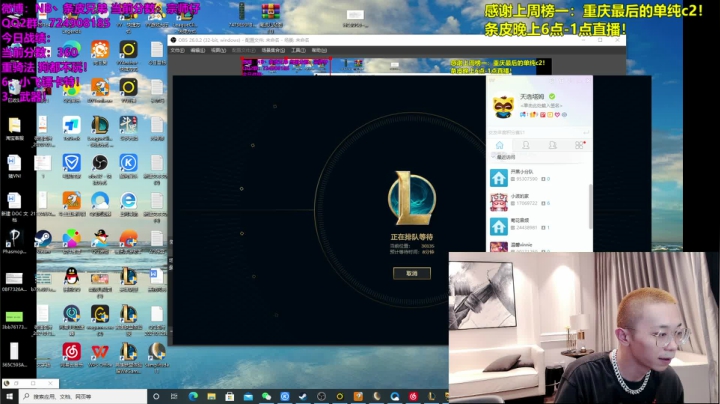Image resolution: width=720 pixels, height=404 pixels.
Task: Click YY signature input under username
Action: pos(541,106)
